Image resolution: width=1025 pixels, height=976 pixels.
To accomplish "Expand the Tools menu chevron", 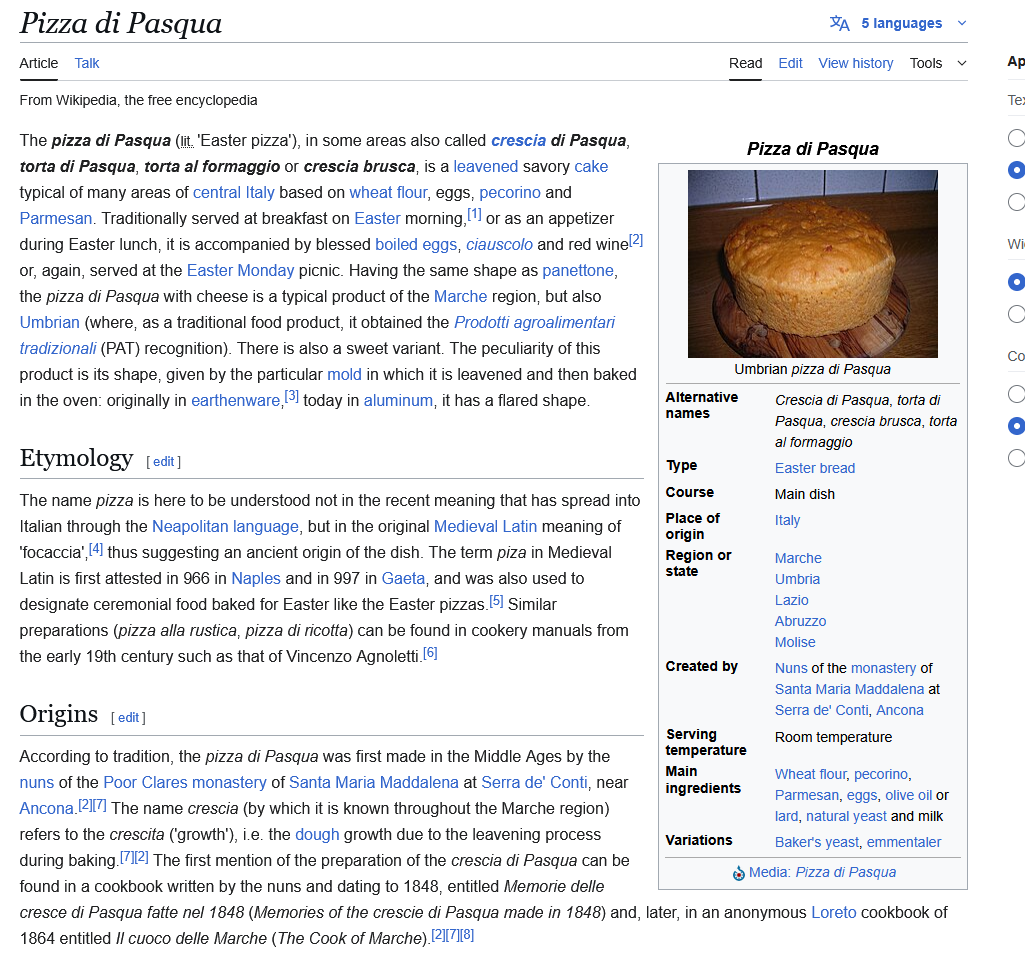I will coord(962,63).
